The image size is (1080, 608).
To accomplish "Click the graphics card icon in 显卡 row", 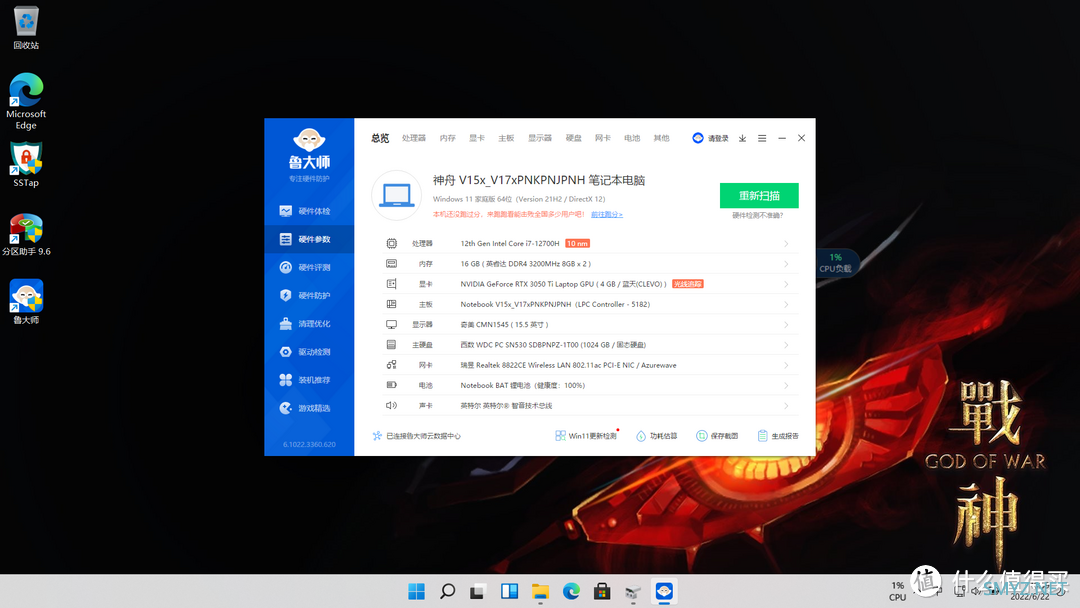I will [391, 284].
